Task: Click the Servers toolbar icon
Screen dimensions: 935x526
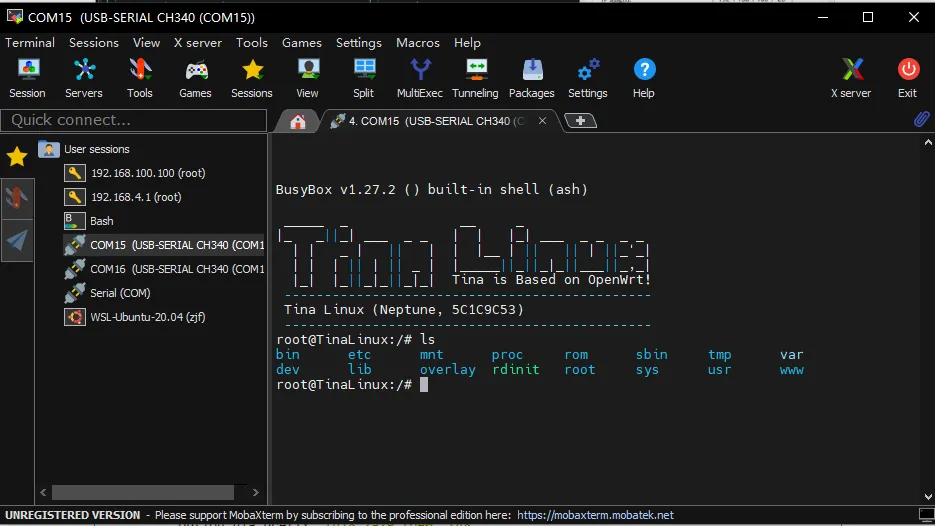Action: [84, 78]
